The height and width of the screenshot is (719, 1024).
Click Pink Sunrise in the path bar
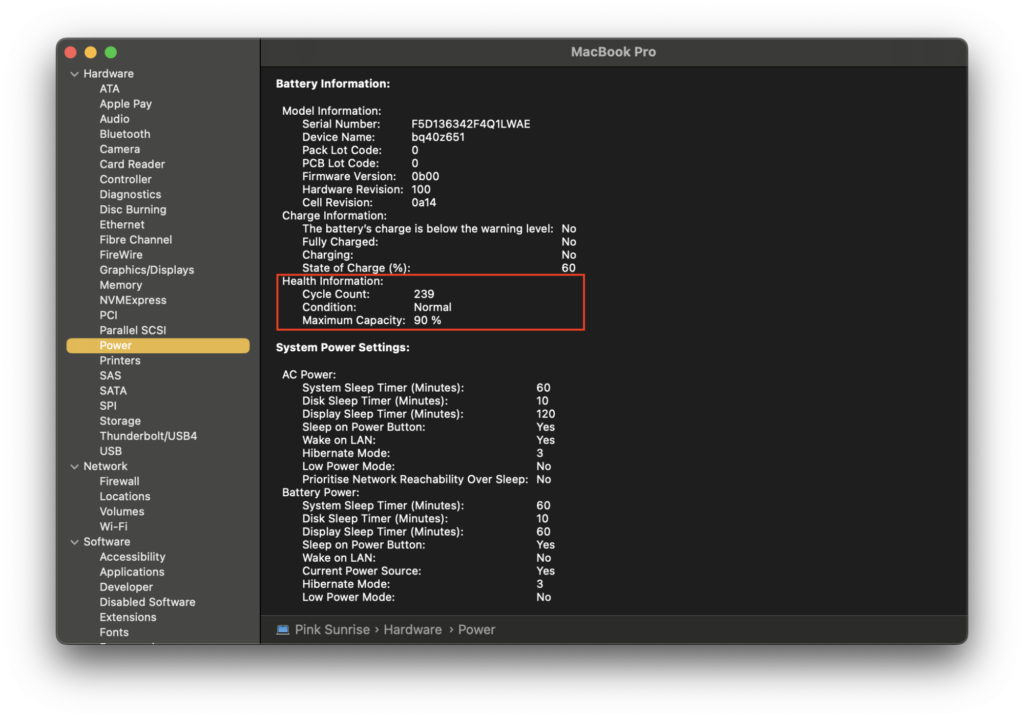pos(331,630)
